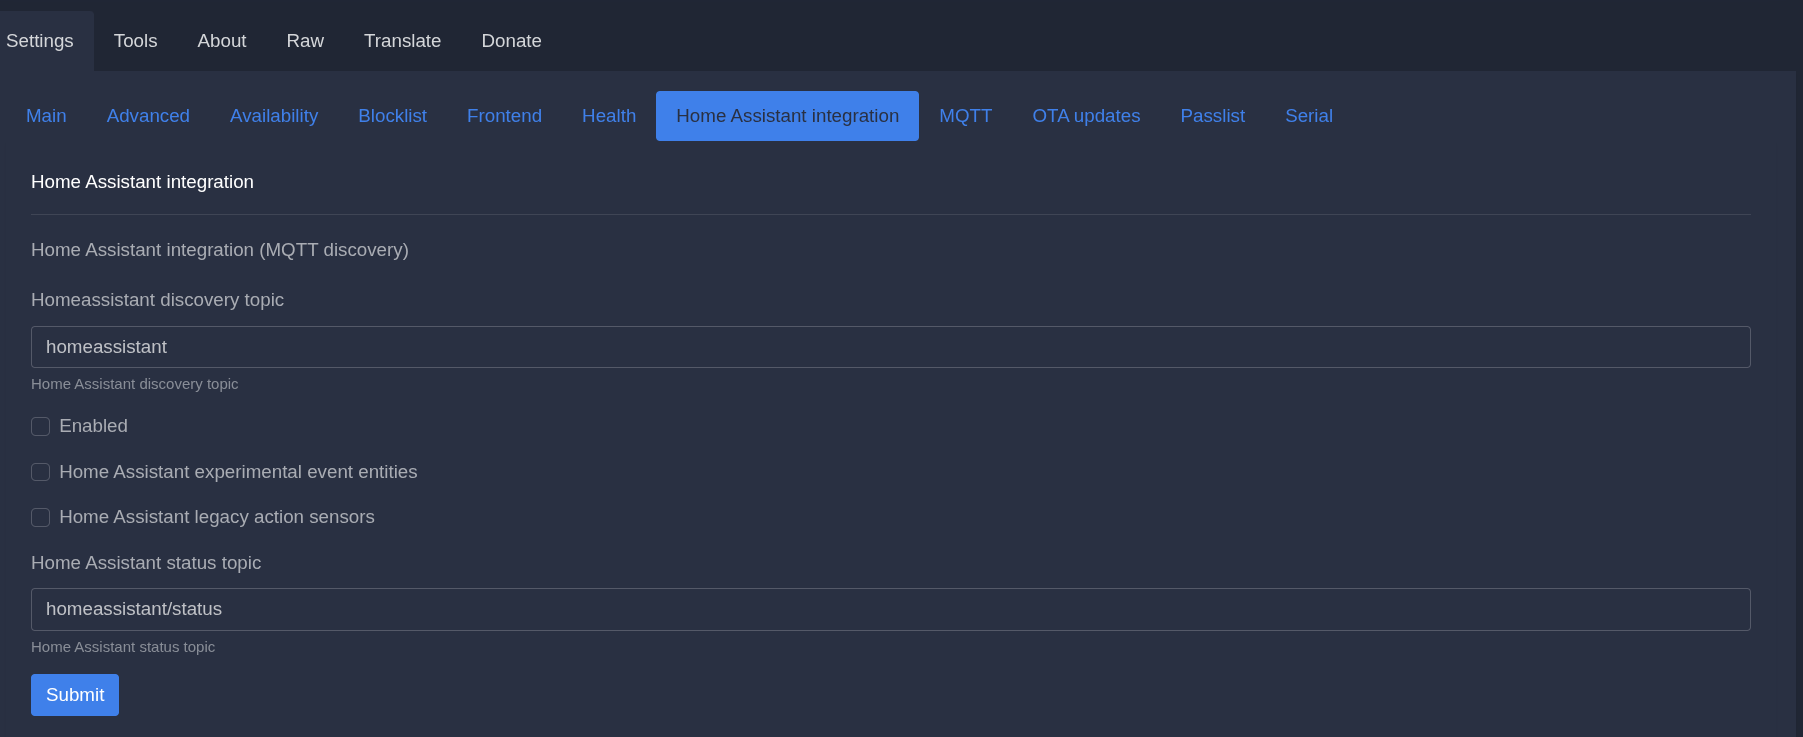The image size is (1803, 737).
Task: Switch to the Main settings tab
Action: tap(46, 116)
